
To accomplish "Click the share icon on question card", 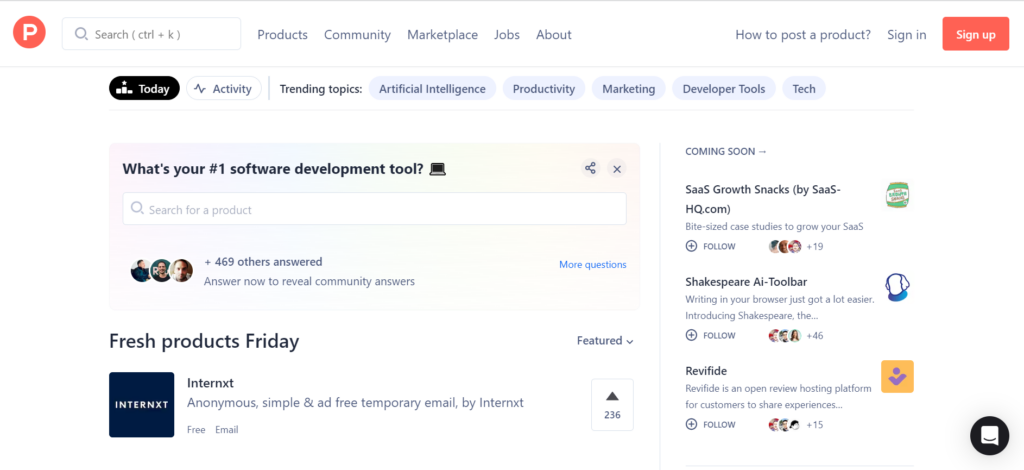I will pos(590,168).
